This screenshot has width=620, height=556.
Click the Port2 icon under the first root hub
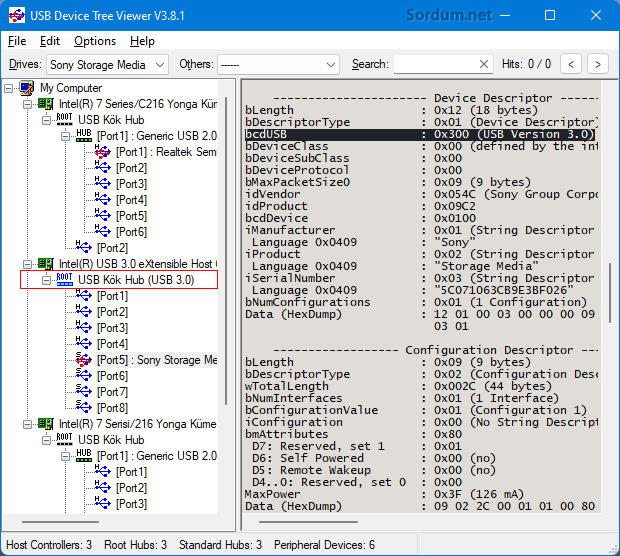coord(84,248)
